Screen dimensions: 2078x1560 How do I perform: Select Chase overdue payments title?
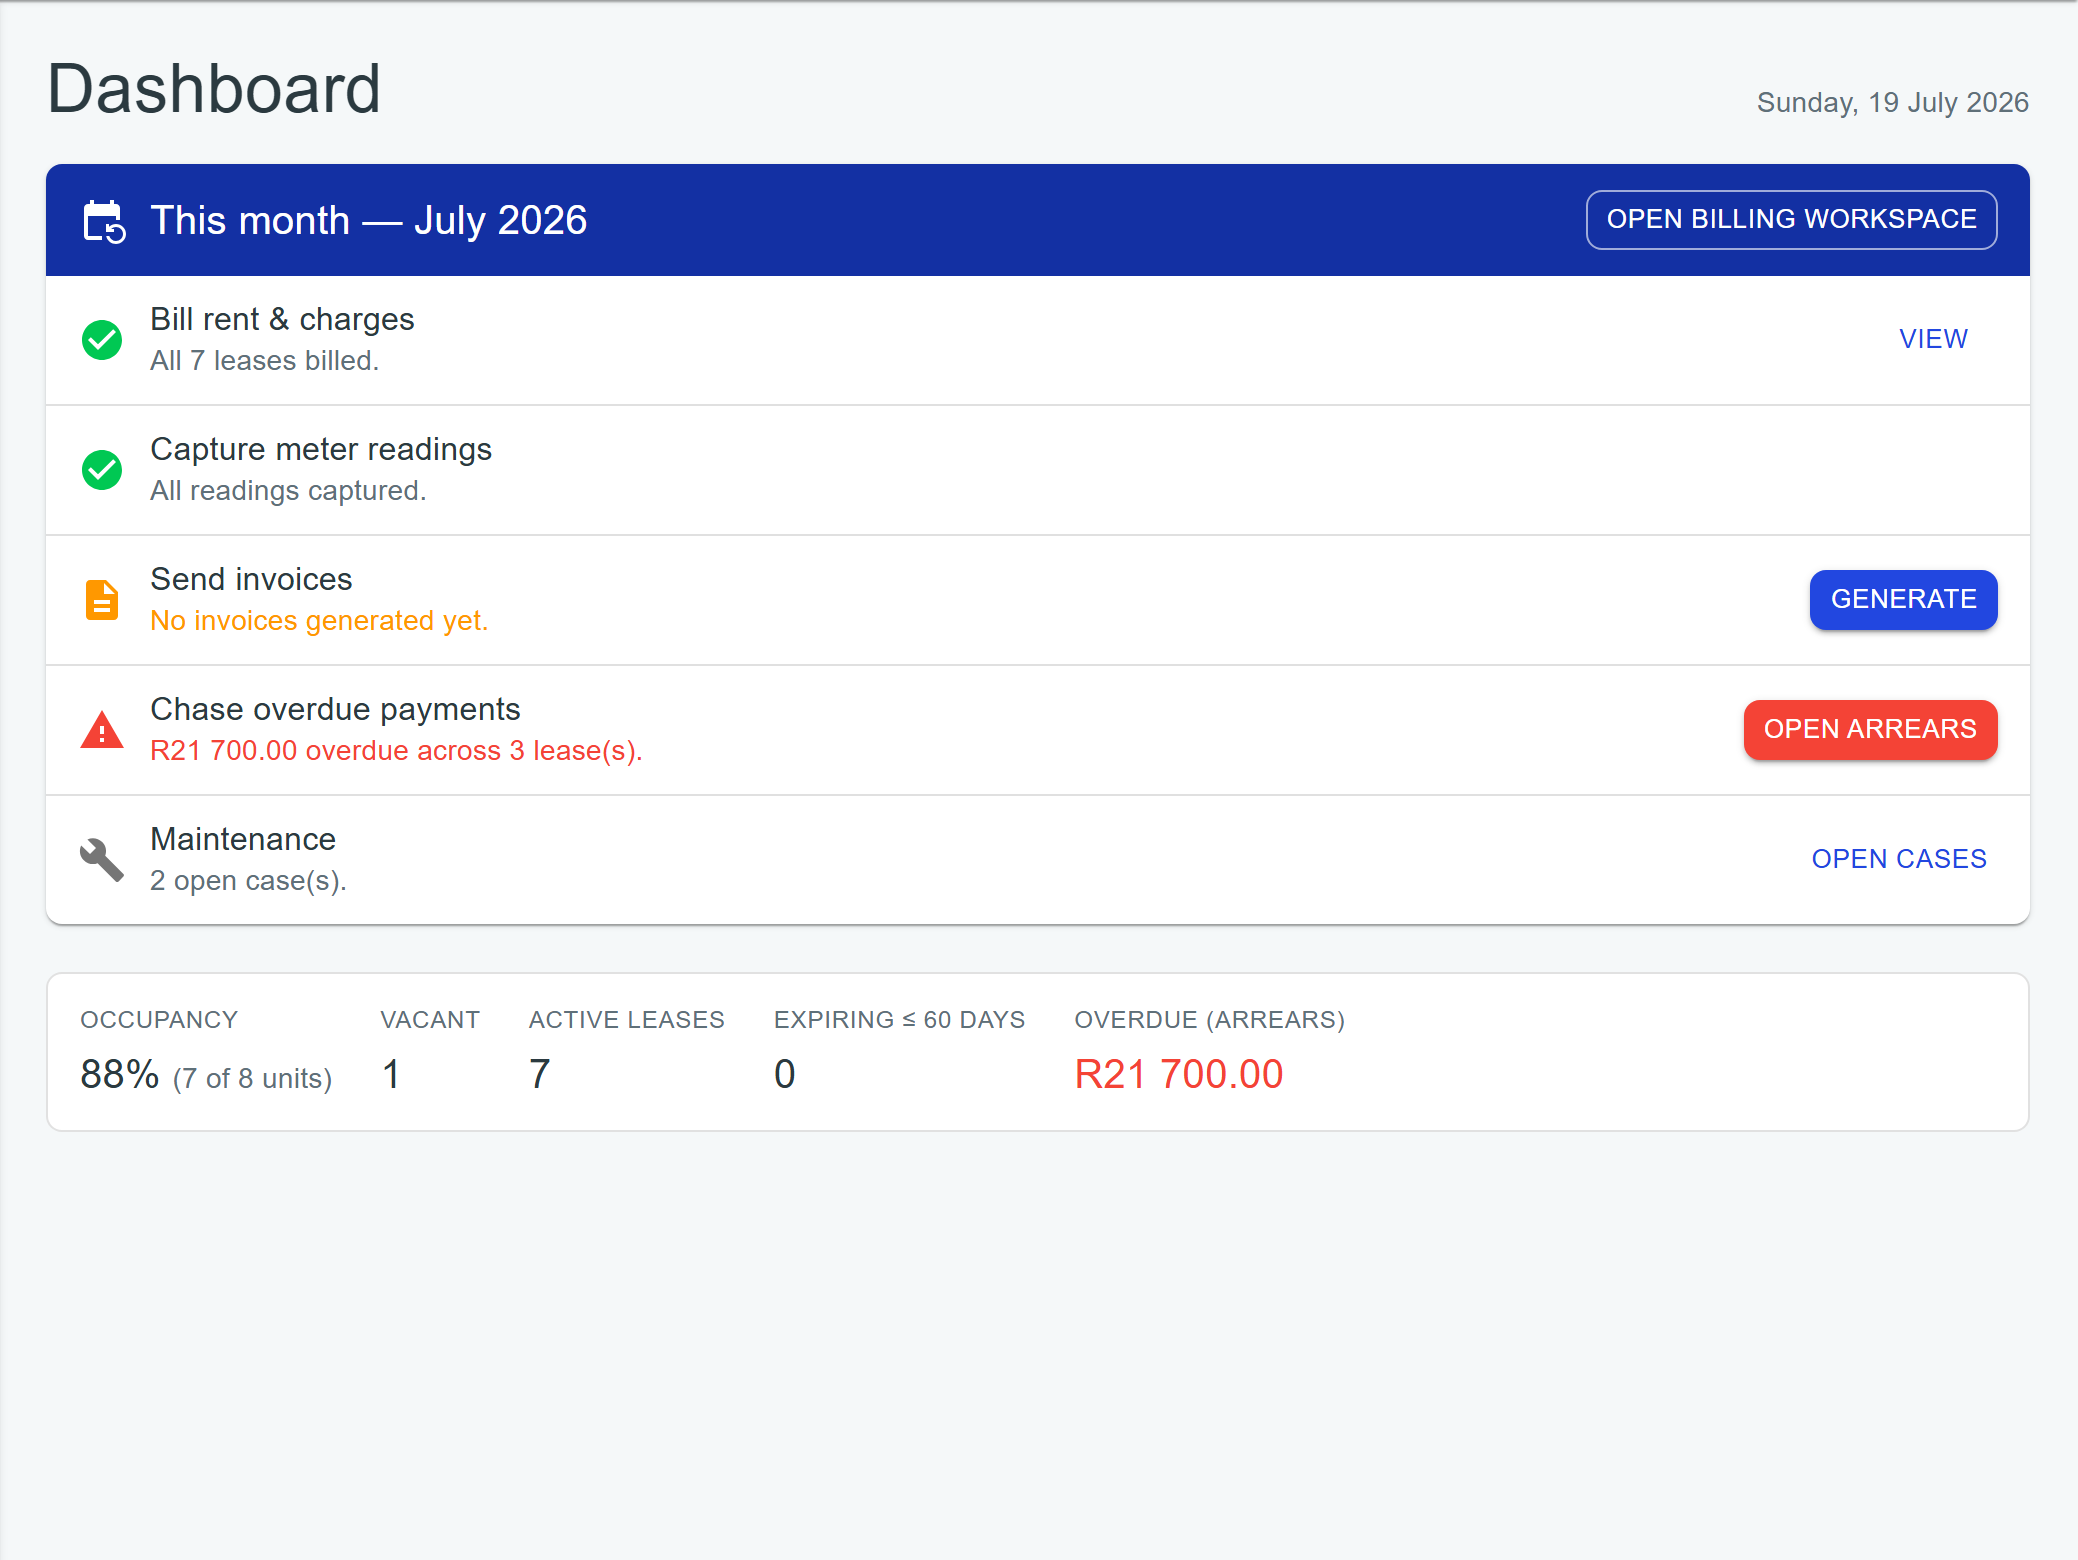(335, 709)
